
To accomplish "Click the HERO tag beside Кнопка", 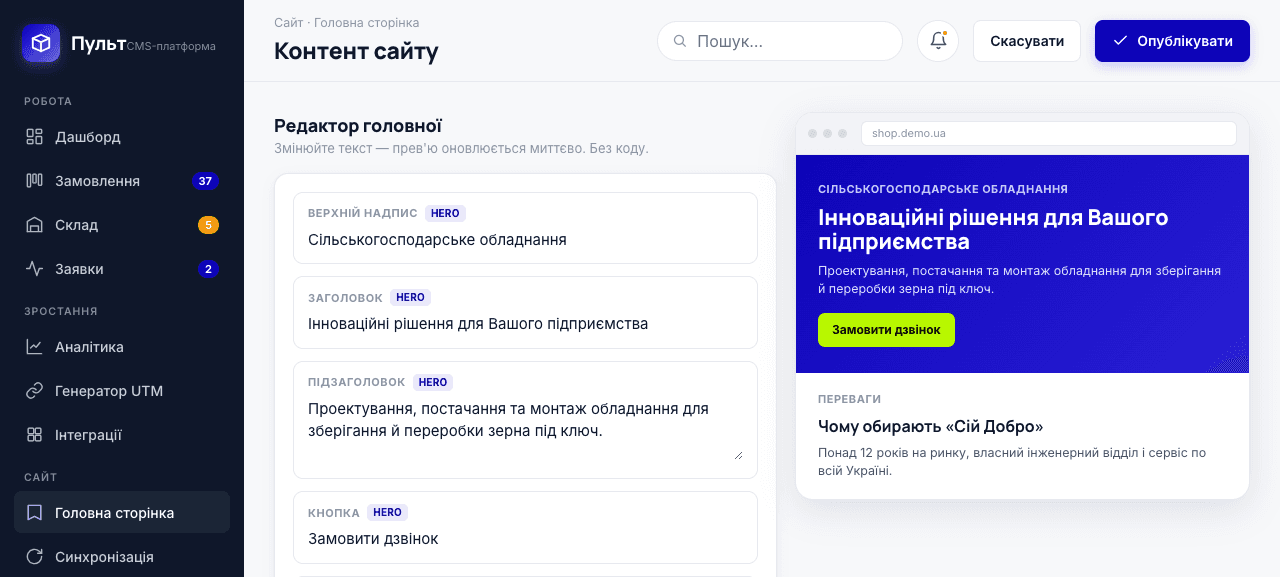I will pyautogui.click(x=387, y=512).
